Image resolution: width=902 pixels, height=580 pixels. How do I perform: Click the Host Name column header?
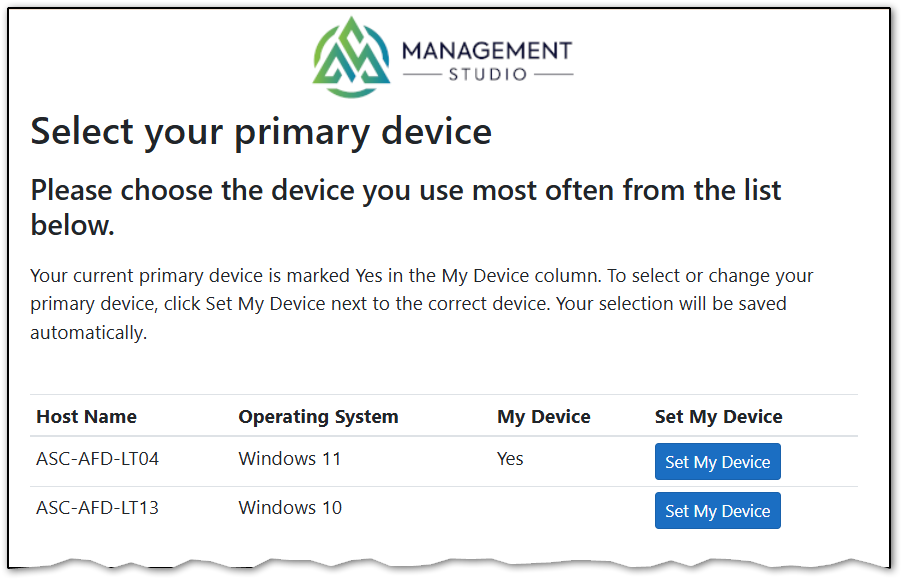(86, 416)
